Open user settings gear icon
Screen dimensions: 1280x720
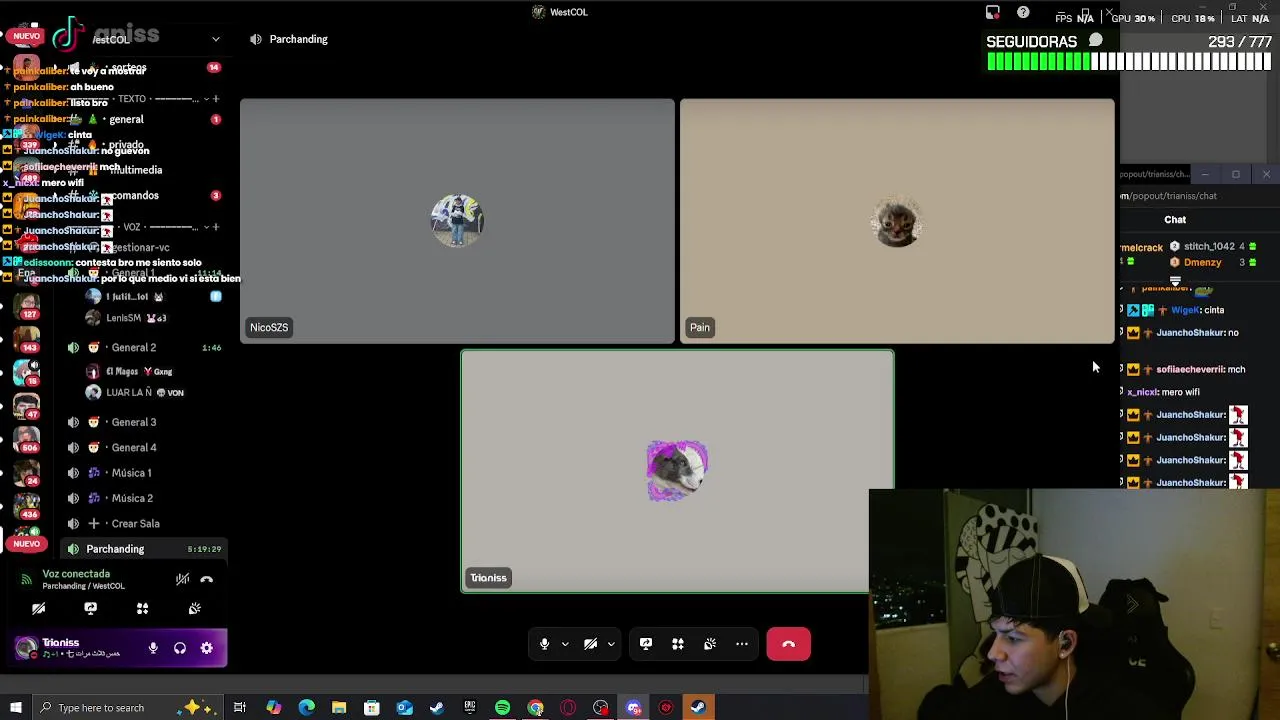207,648
